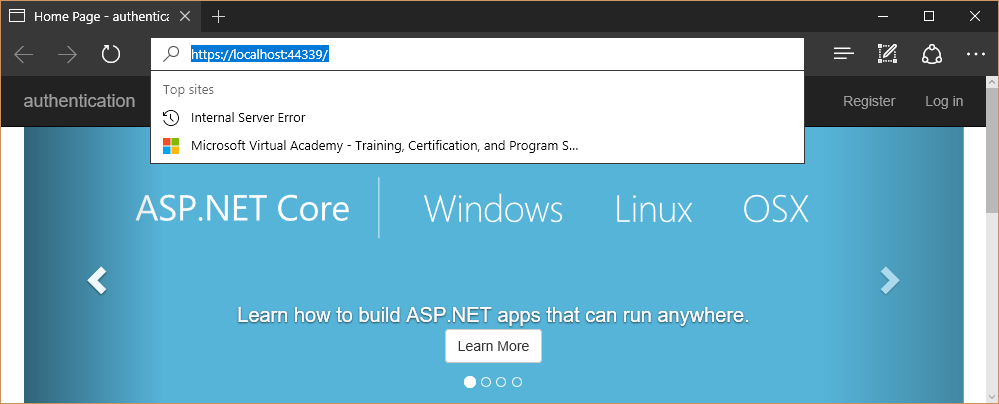The height and width of the screenshot is (404, 999).
Task: Open the Hub favorites icon
Action: coord(844,54)
